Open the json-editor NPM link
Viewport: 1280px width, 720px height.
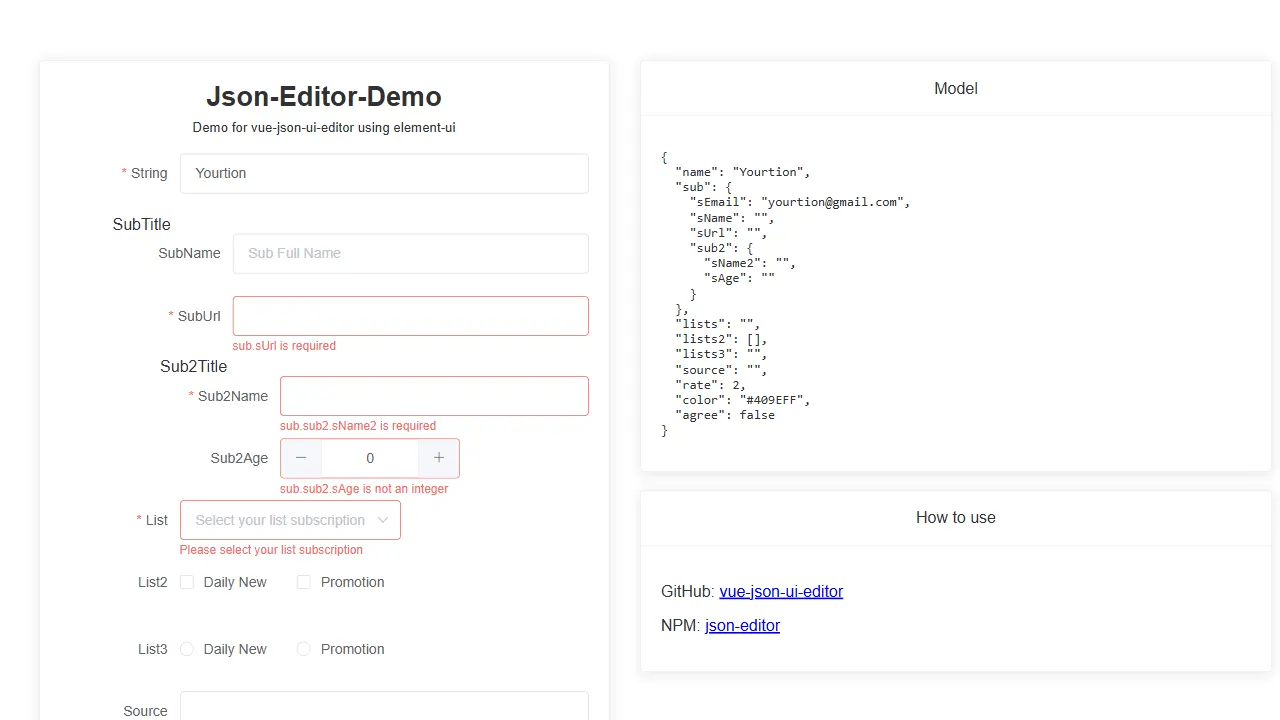click(742, 625)
